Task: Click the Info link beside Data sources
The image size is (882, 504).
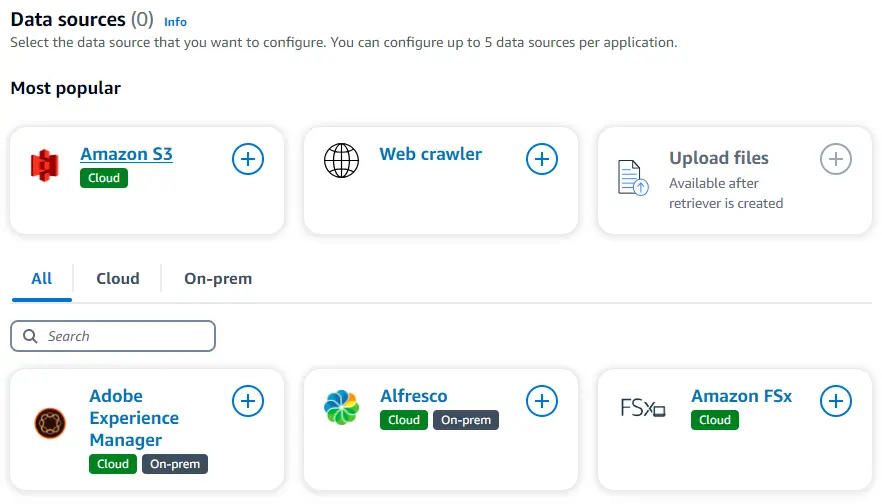Action: click(x=175, y=21)
